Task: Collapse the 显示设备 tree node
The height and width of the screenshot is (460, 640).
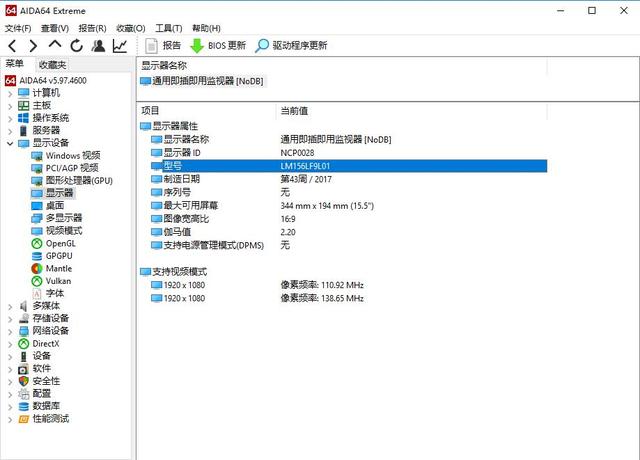Action: [x=10, y=143]
